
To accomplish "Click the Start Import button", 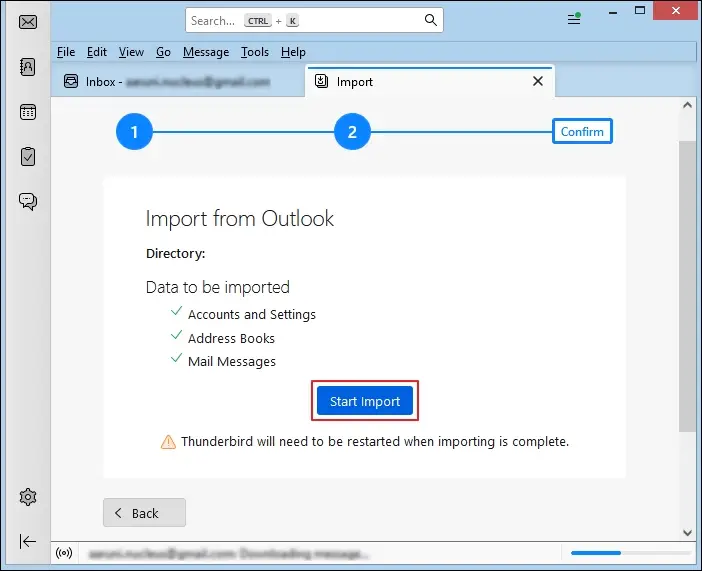I will tap(365, 401).
